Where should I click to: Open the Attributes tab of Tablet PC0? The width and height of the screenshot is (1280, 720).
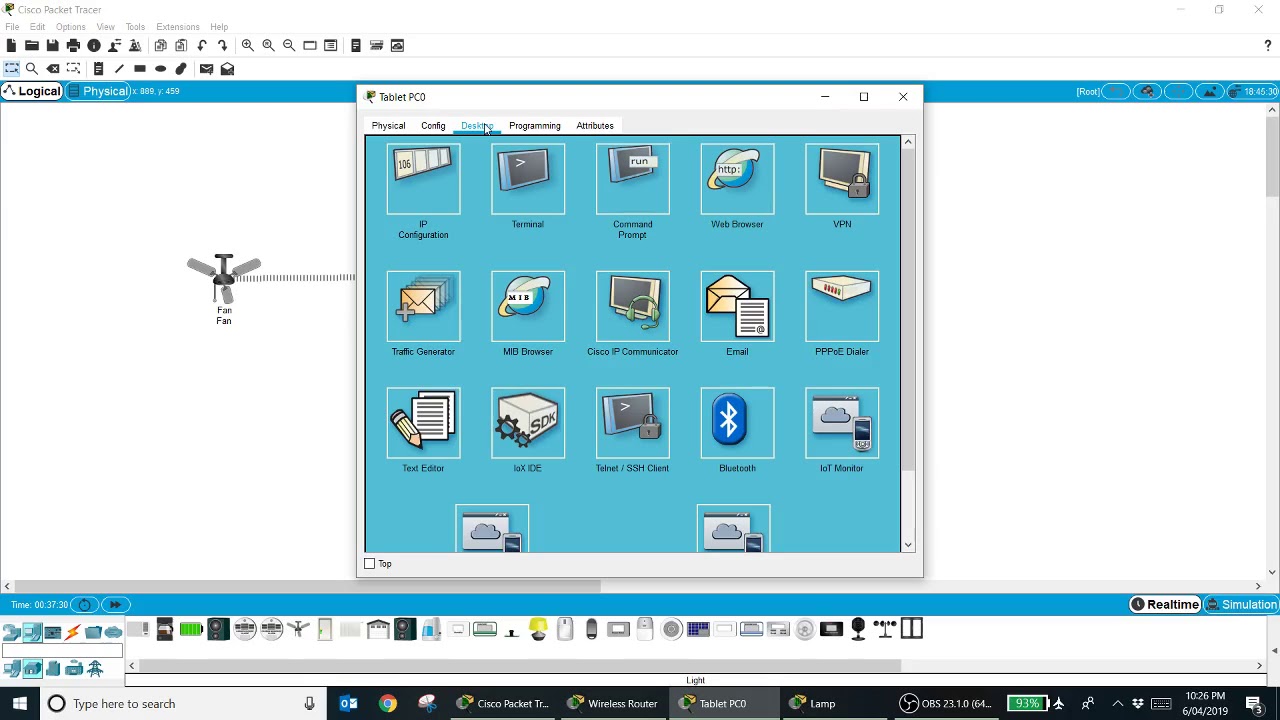[595, 126]
